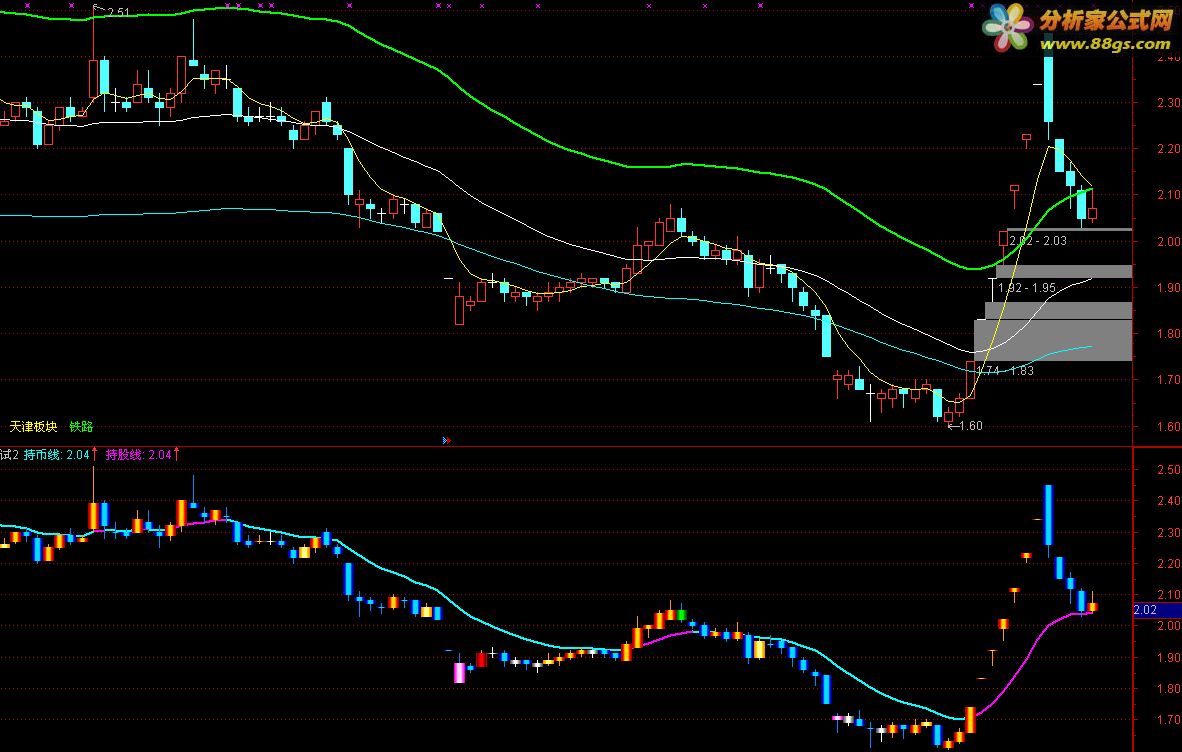Open the 天津板块 sector label
This screenshot has width=1182, height=752.
(x=33, y=426)
